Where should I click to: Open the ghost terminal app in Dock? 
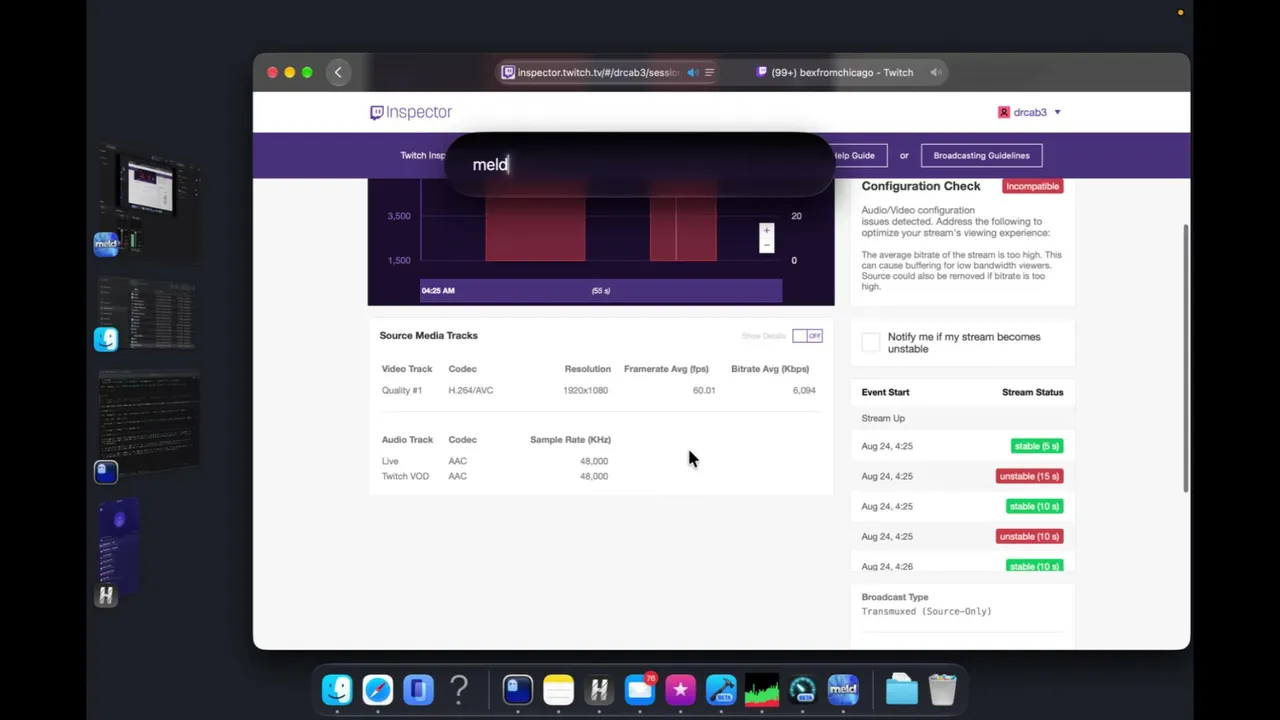point(517,690)
